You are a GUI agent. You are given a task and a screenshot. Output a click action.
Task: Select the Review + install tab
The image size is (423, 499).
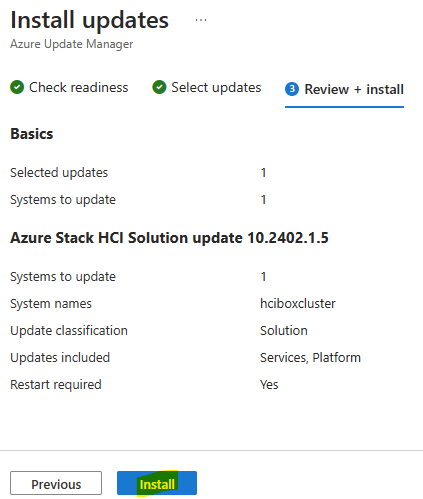[344, 89]
